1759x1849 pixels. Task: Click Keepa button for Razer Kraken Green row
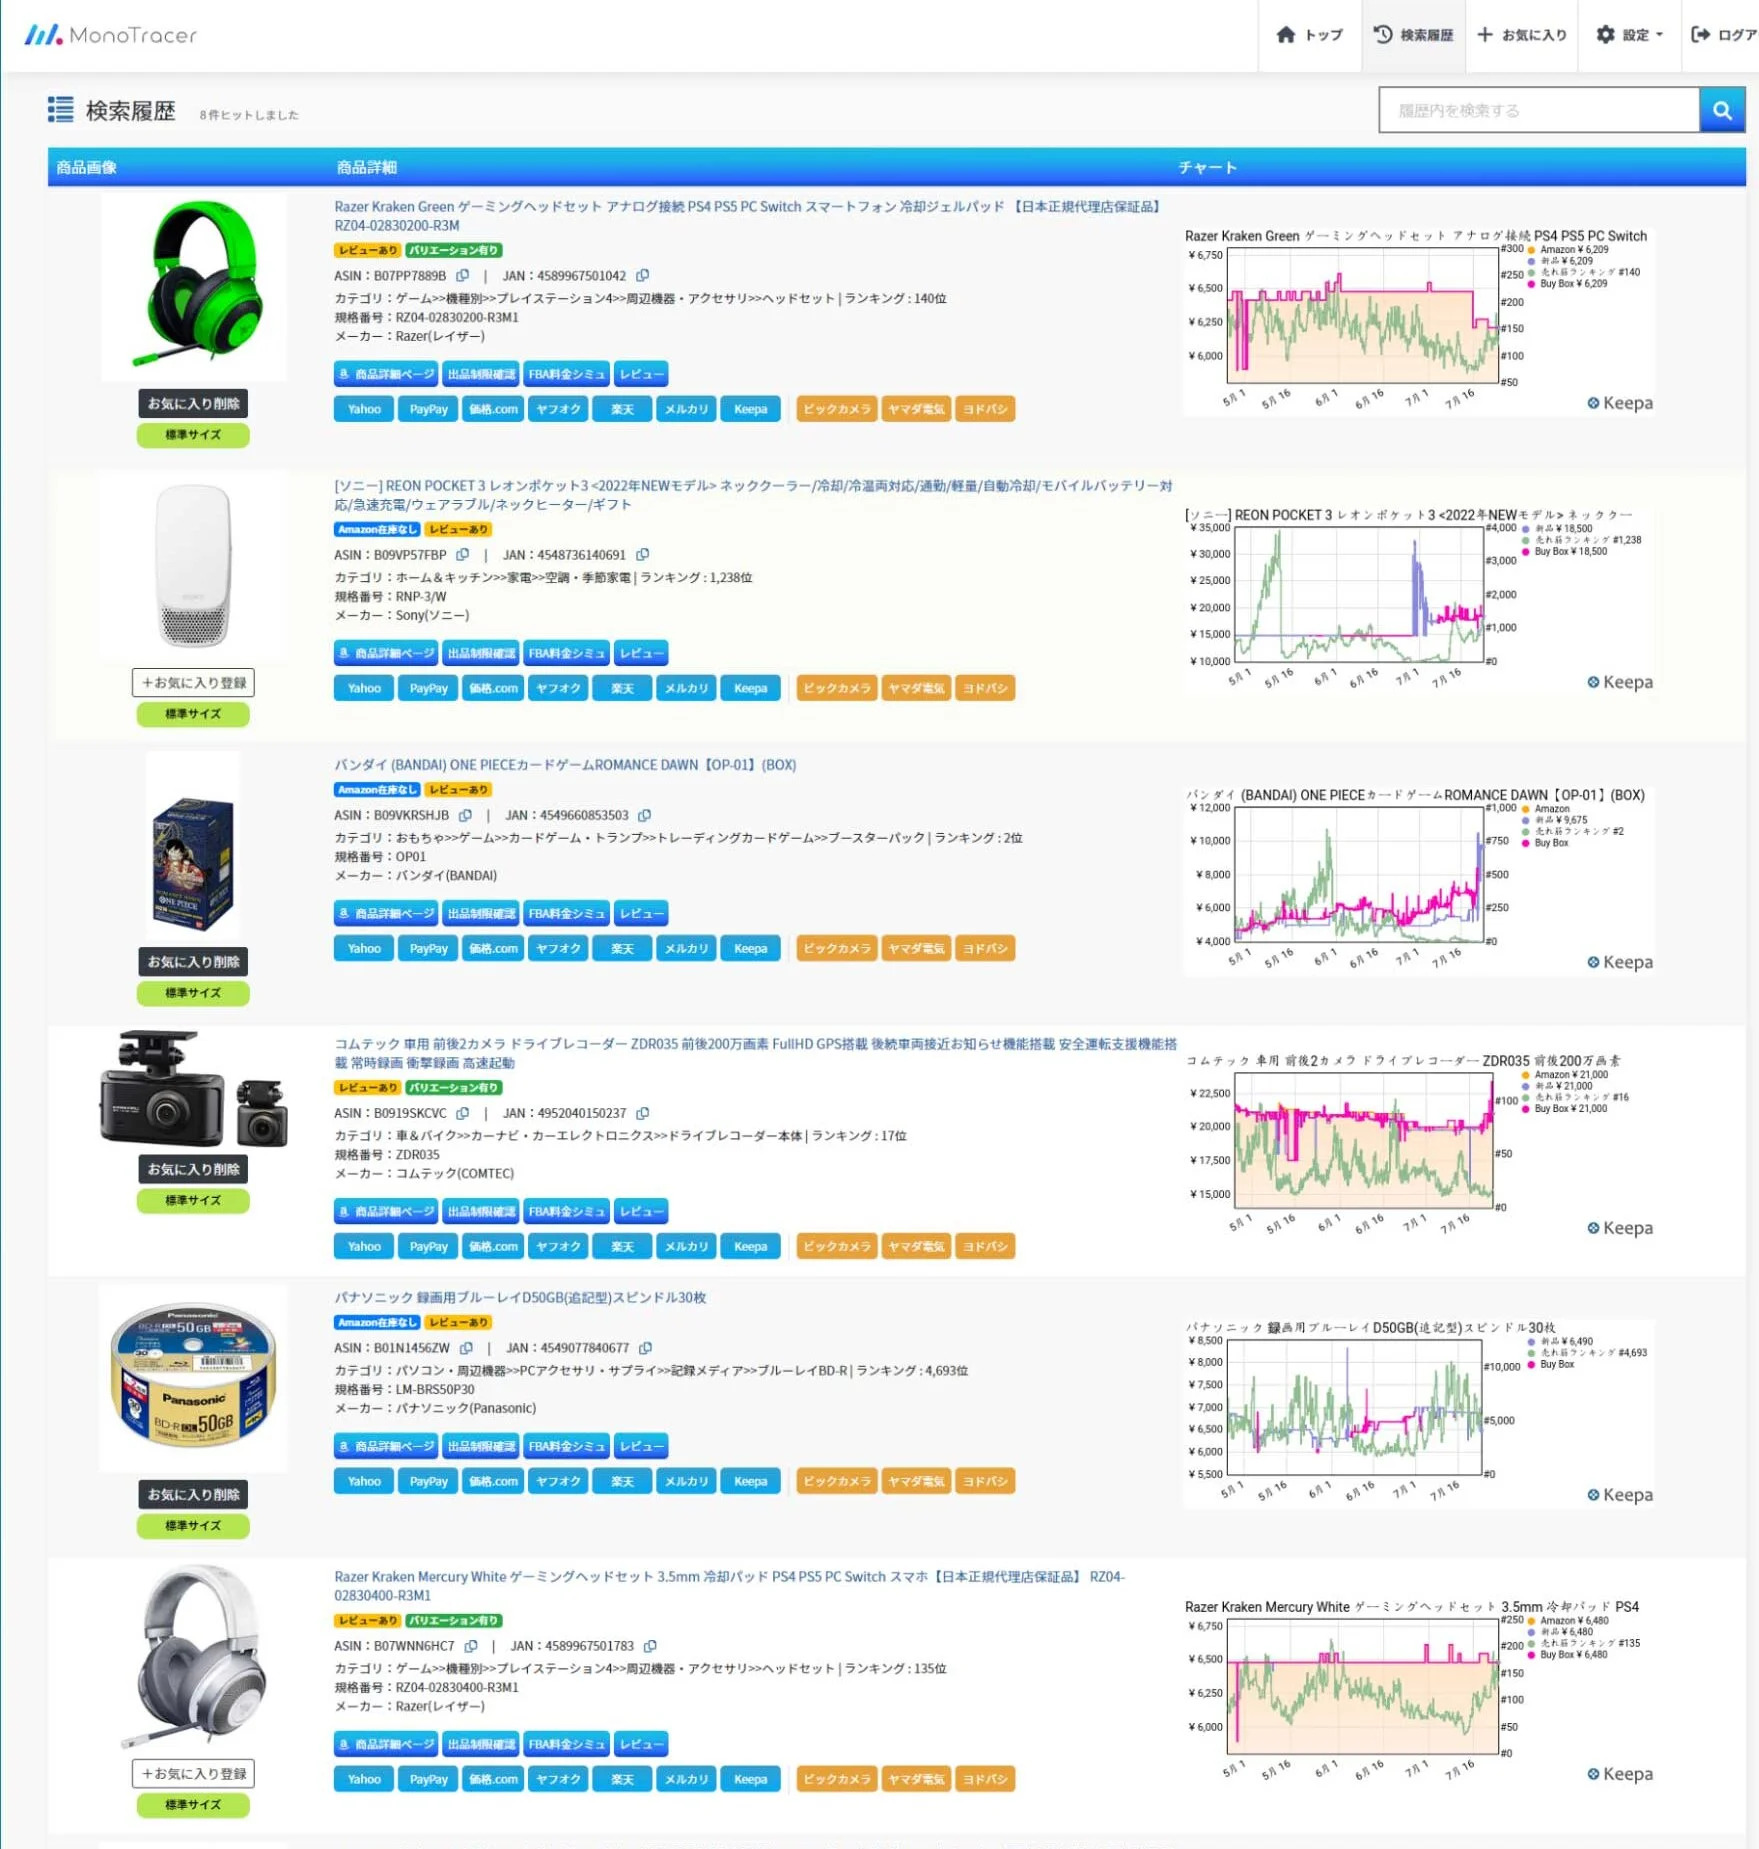coord(750,409)
